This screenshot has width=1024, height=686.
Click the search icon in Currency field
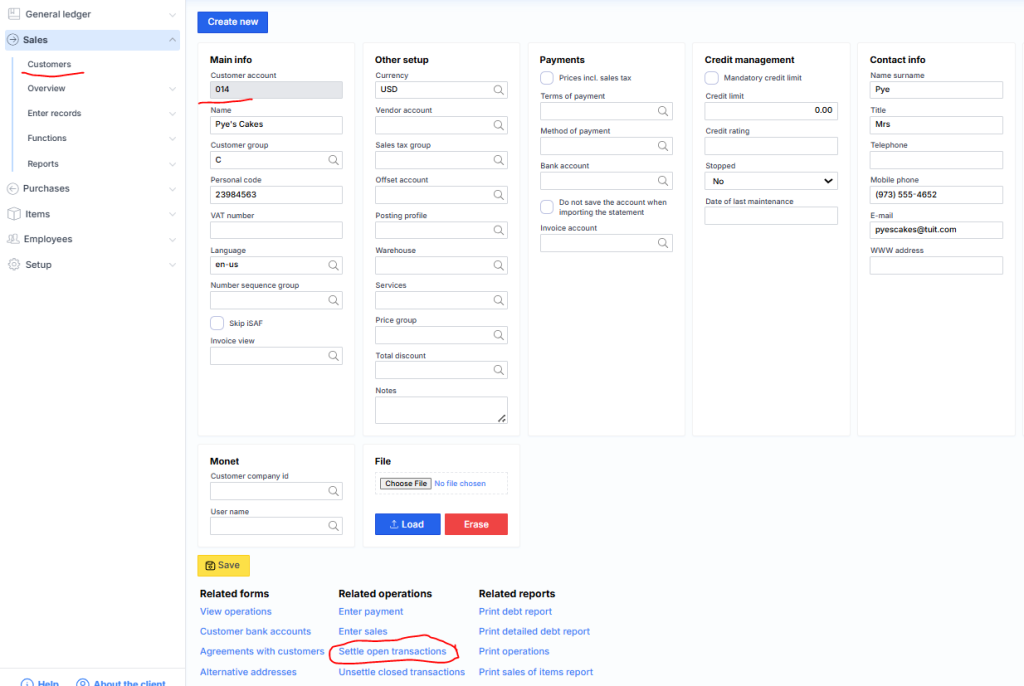point(498,90)
